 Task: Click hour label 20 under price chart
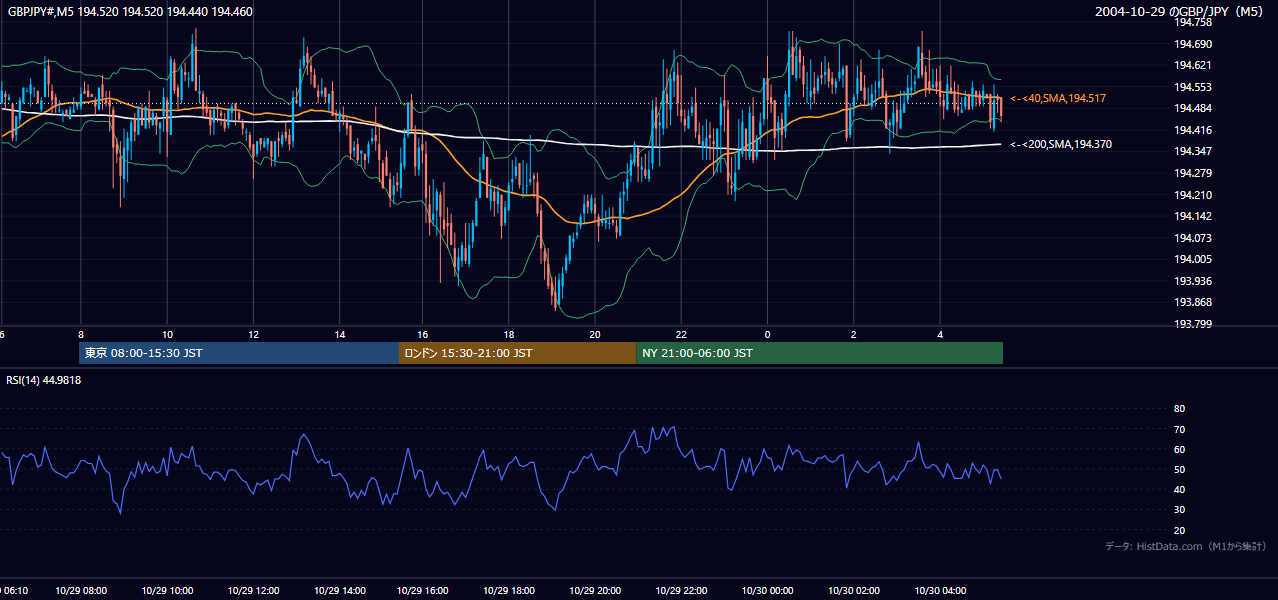(595, 334)
